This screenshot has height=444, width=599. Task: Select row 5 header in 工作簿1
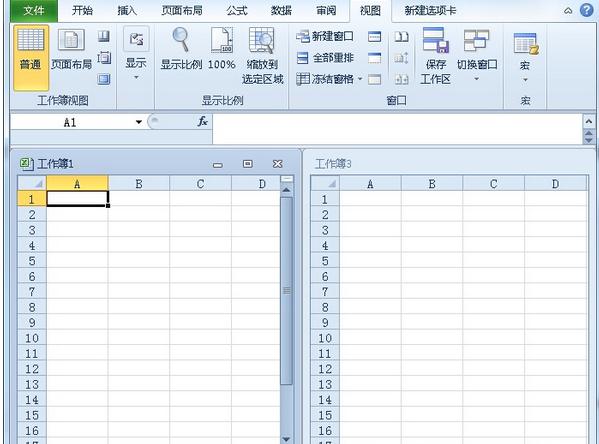[32, 261]
